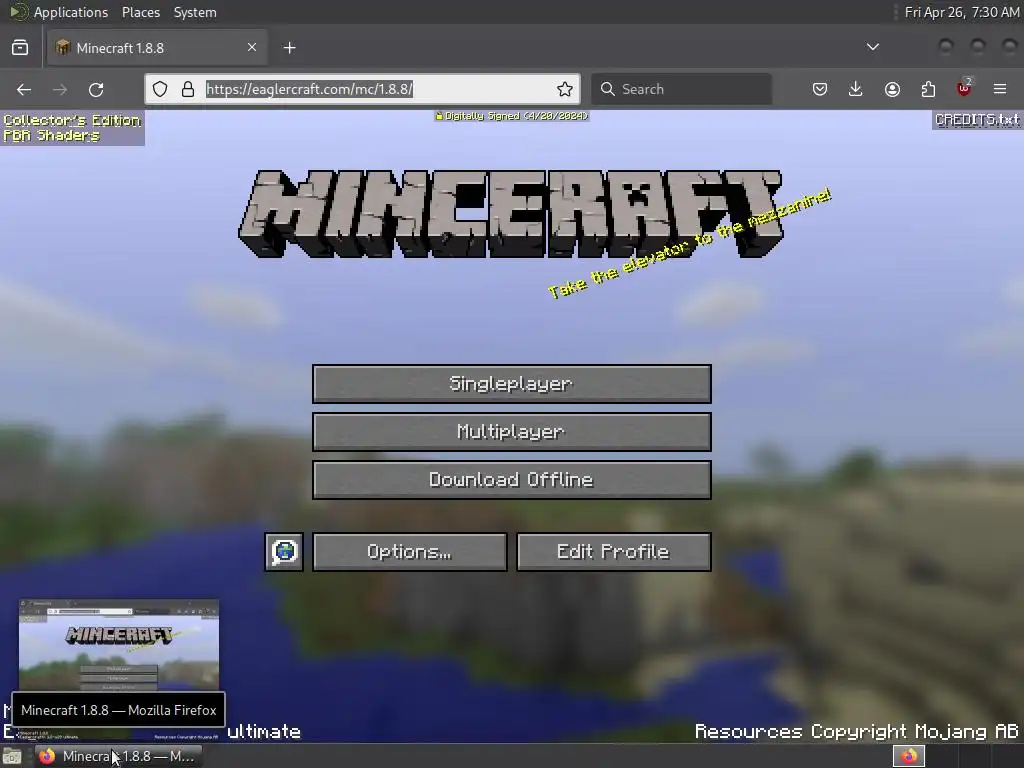The image size is (1024, 768).
Task: Reload the Minecraft page
Action: pos(96,89)
